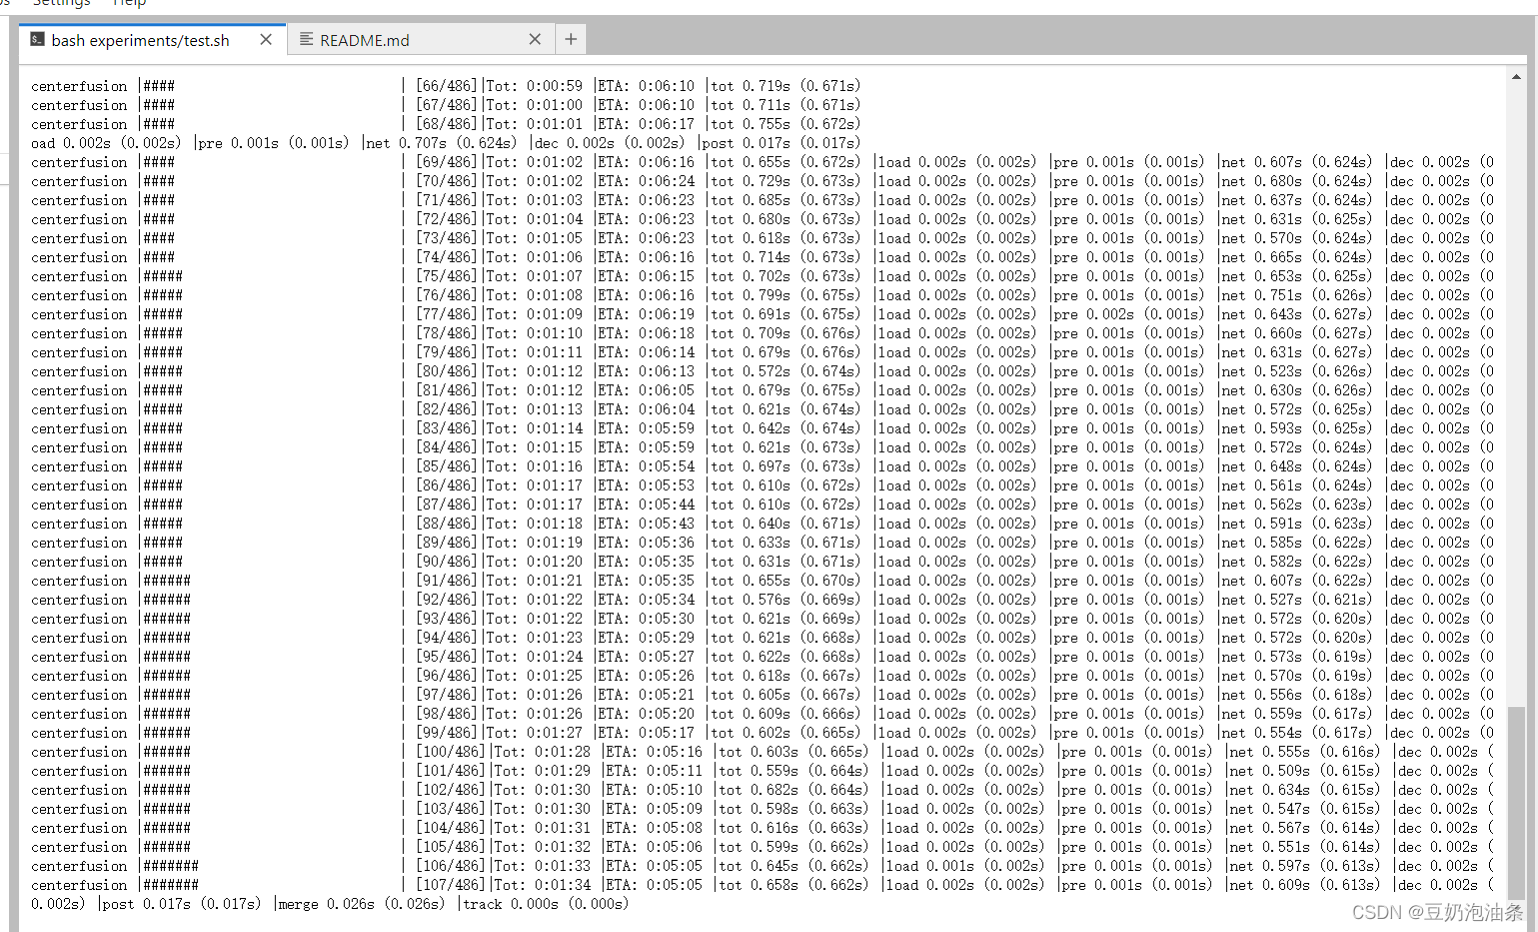Click the 'net 0.509s' value
The image size is (1538, 932).
pos(1270,771)
